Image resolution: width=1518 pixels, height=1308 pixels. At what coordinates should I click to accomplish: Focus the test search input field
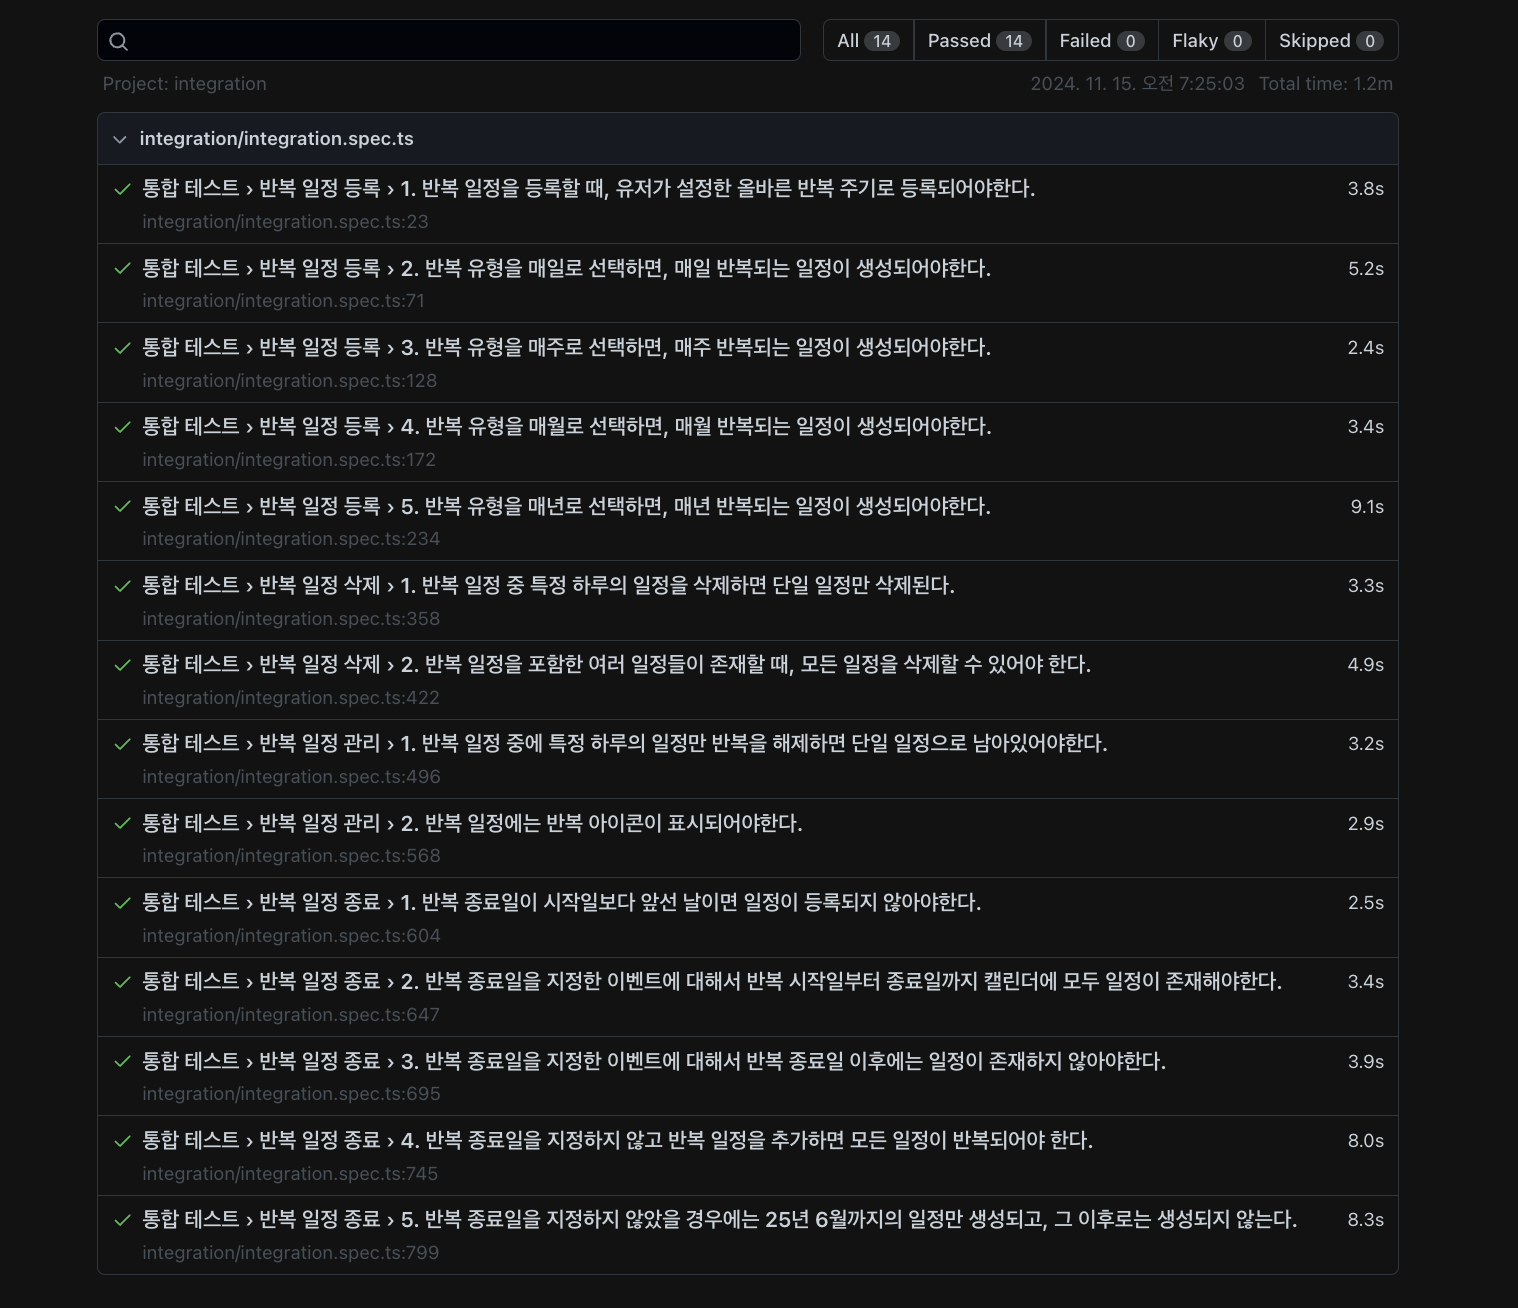pyautogui.click(x=449, y=40)
